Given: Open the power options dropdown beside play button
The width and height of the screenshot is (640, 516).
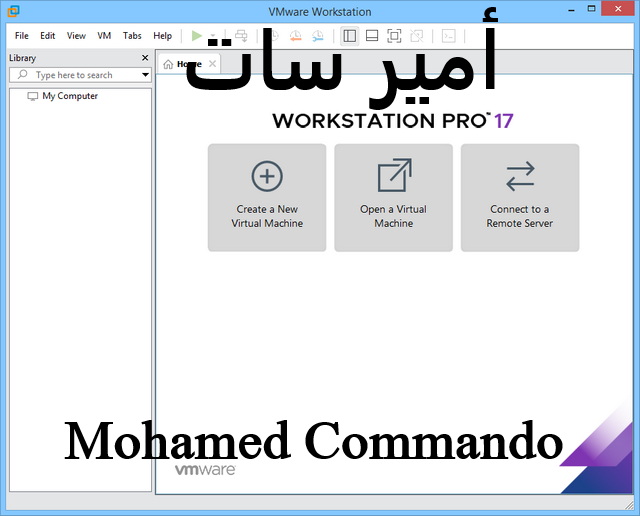Looking at the screenshot, I should 212,36.
